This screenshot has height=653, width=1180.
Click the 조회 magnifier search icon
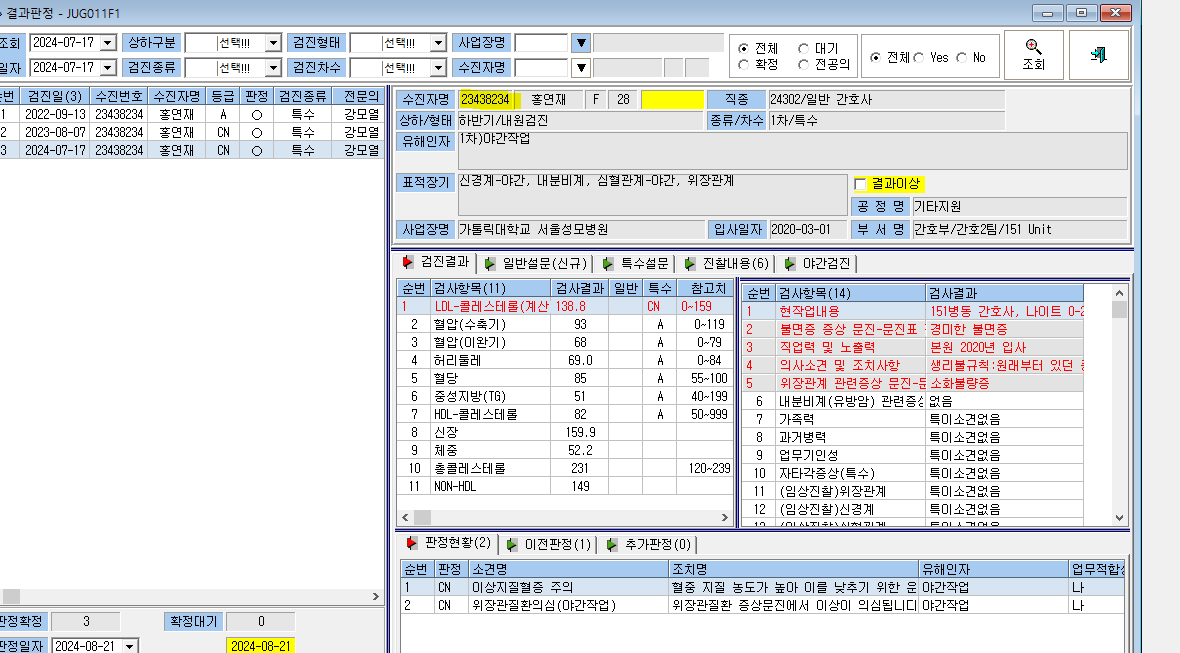[x=1033, y=47]
